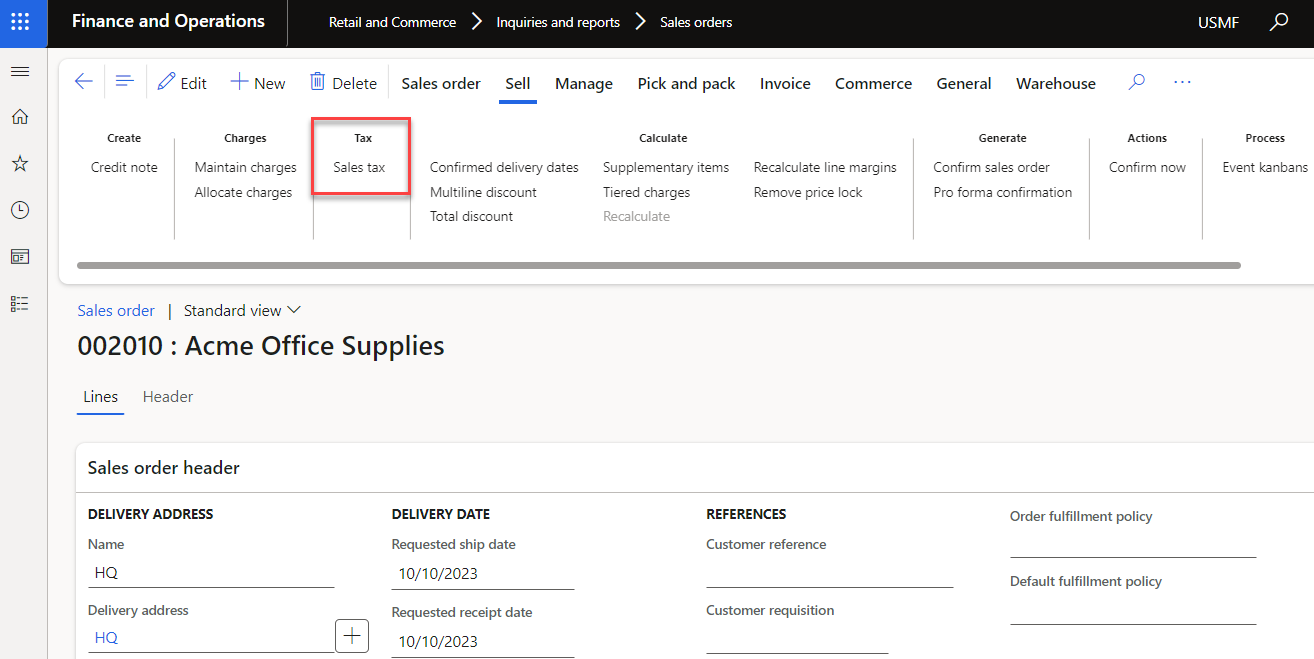
Task: Open Recent clock icon in sidebar
Action: point(20,210)
